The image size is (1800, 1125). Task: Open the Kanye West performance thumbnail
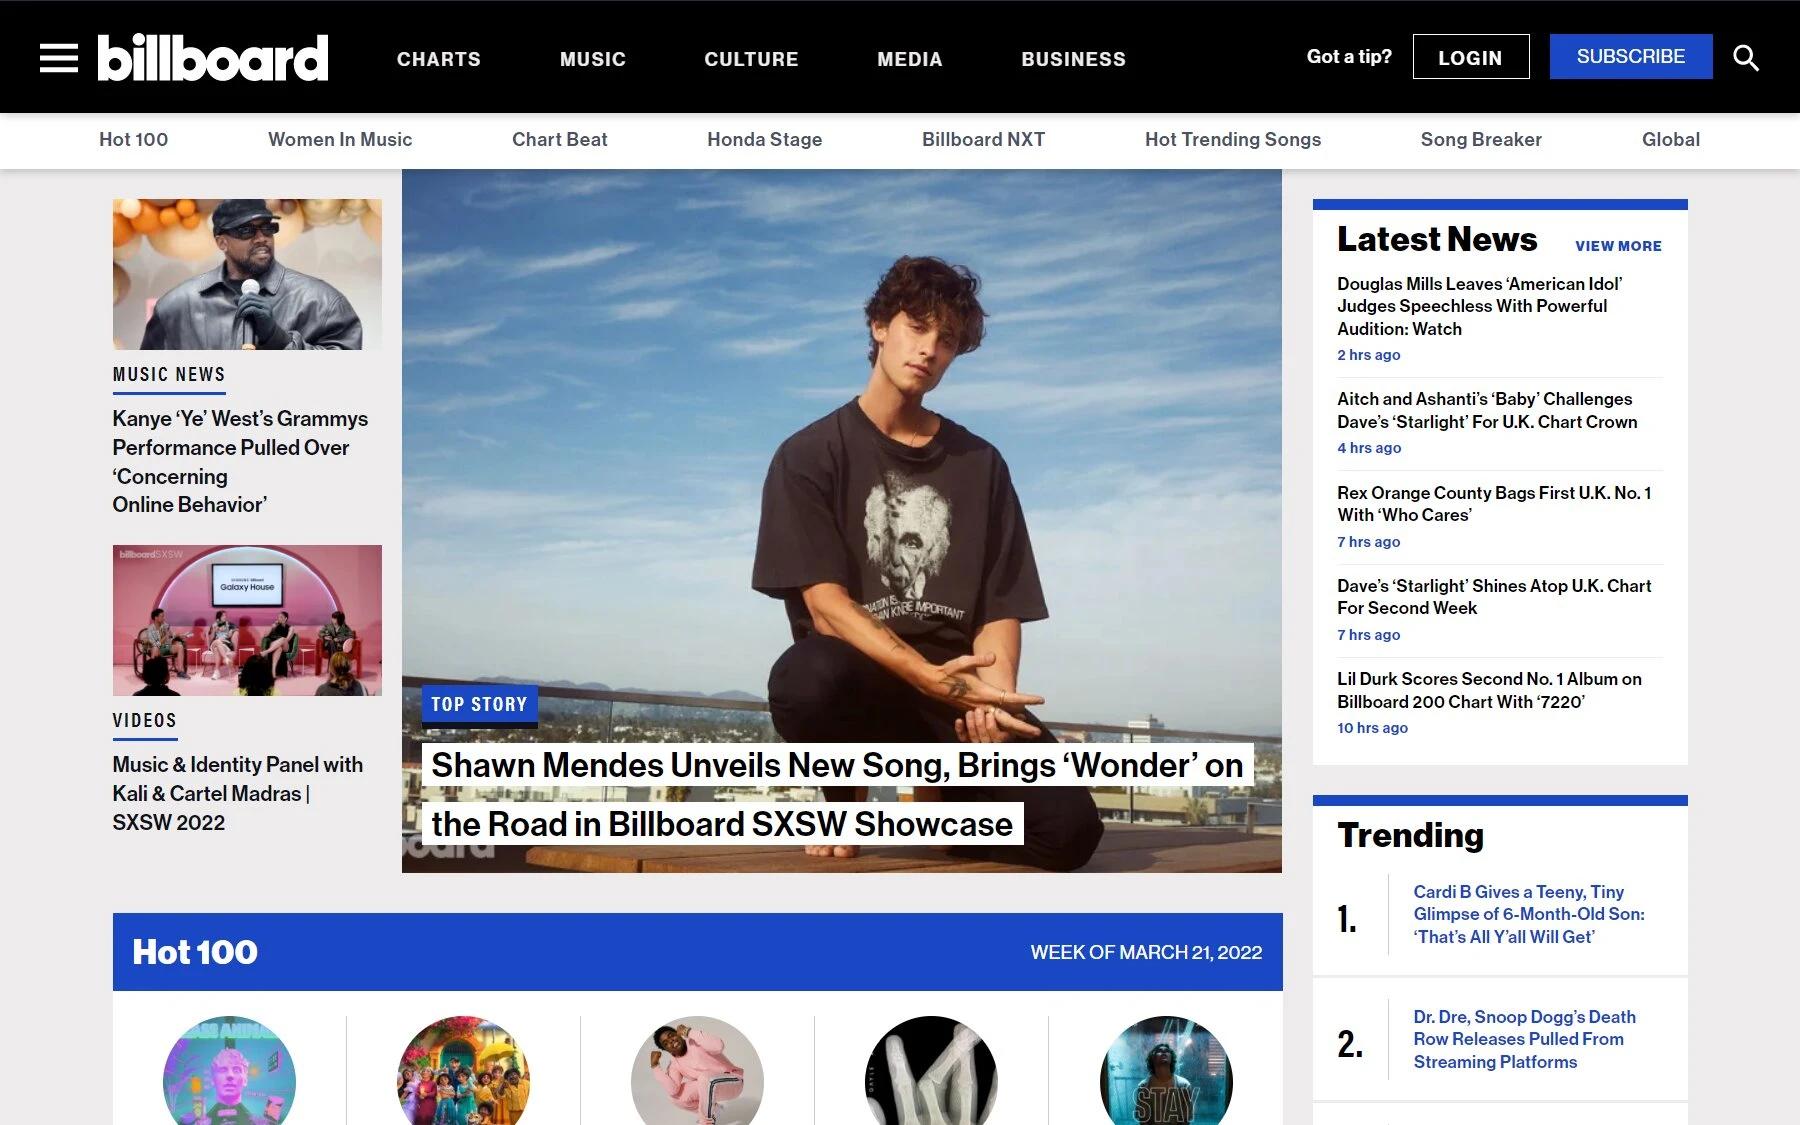[x=247, y=274]
